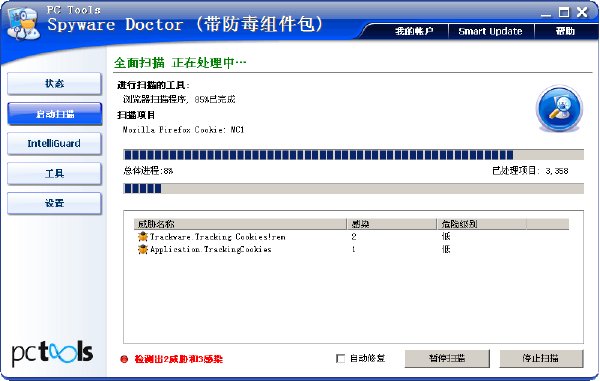The height and width of the screenshot is (381, 600).
Task: Click the Mozilla Firefox Cookie scan item text
Action: [x=183, y=130]
